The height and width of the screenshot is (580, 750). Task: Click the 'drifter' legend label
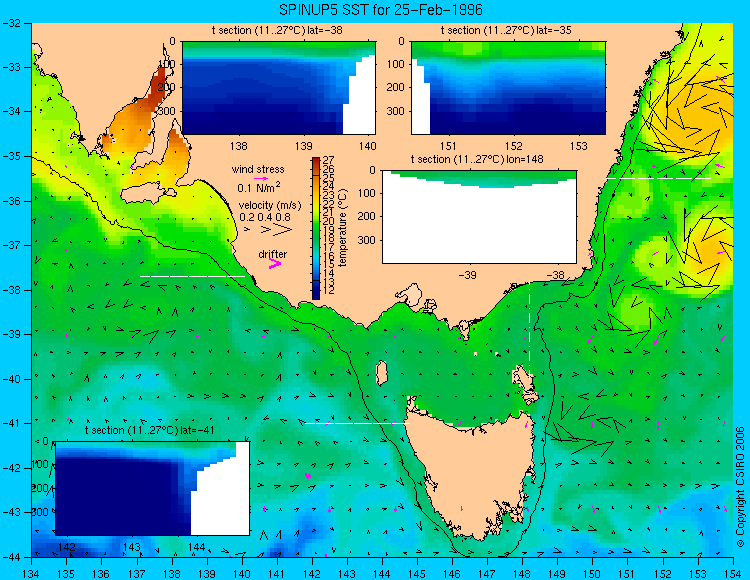(273, 254)
